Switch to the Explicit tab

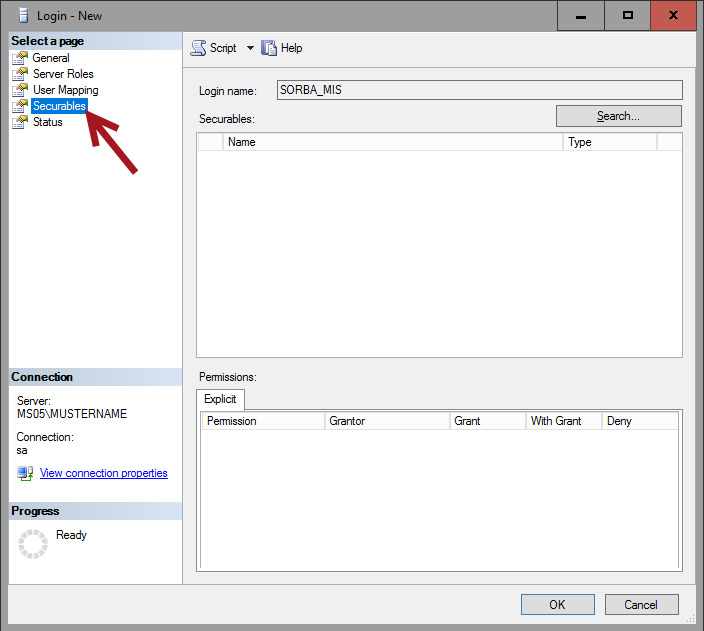220,399
